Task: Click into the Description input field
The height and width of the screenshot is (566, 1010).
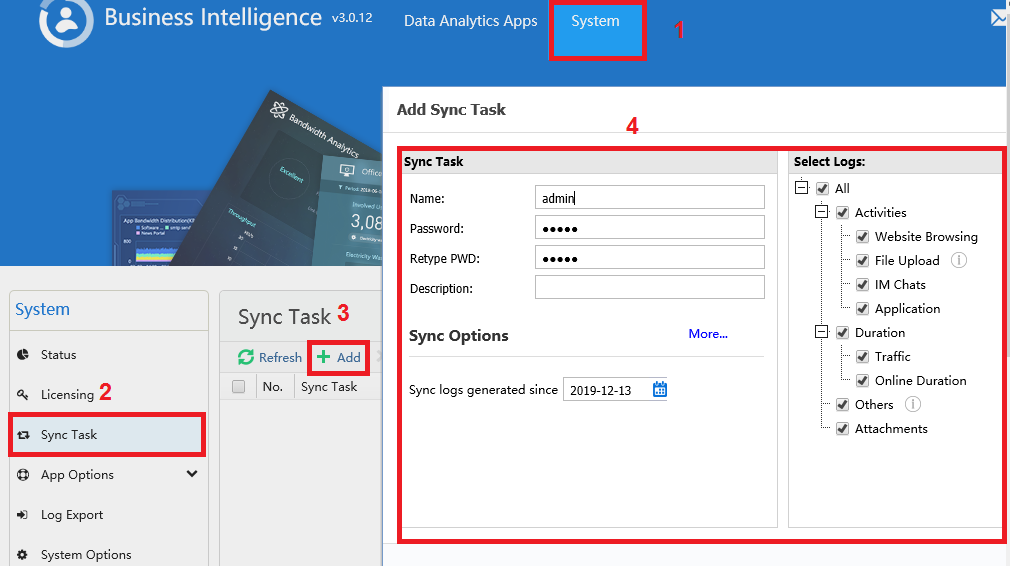Action: [649, 287]
